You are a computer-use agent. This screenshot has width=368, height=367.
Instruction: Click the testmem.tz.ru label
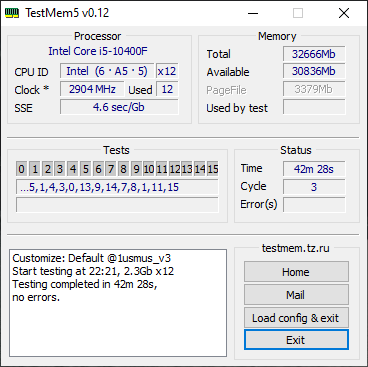click(296, 248)
